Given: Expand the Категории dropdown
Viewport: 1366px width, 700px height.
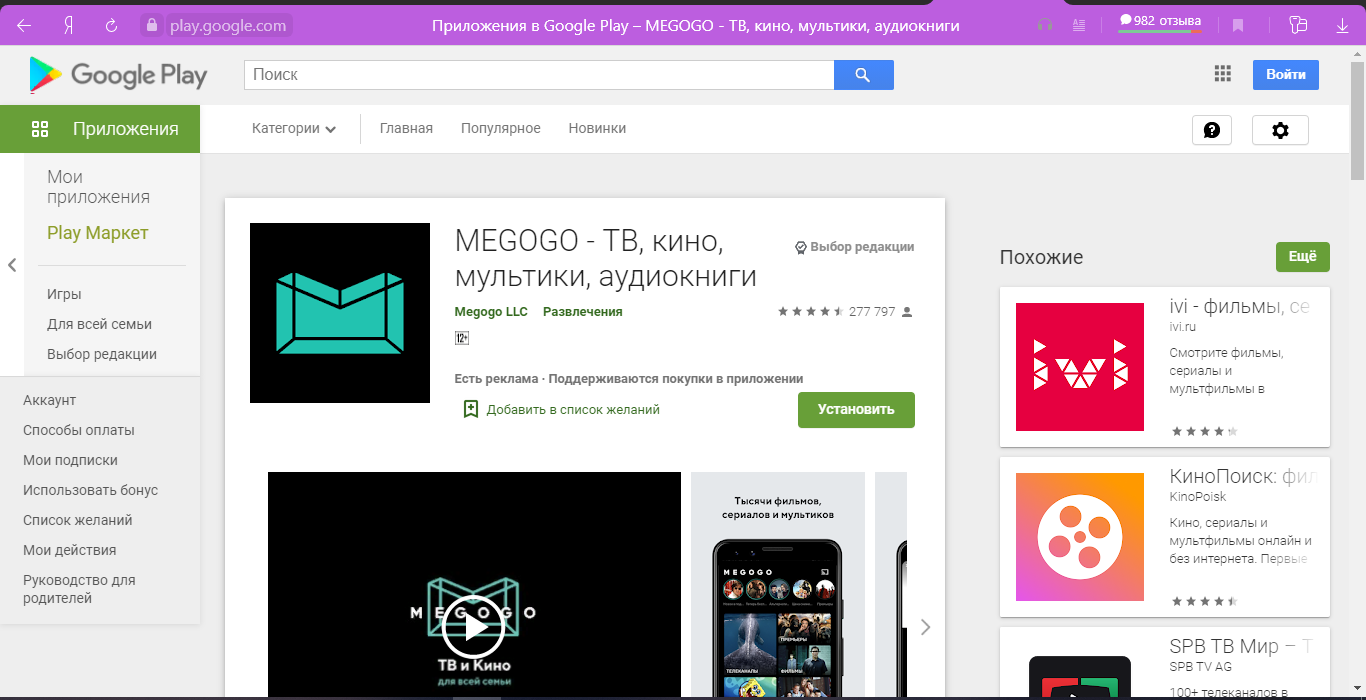Looking at the screenshot, I should 294,128.
